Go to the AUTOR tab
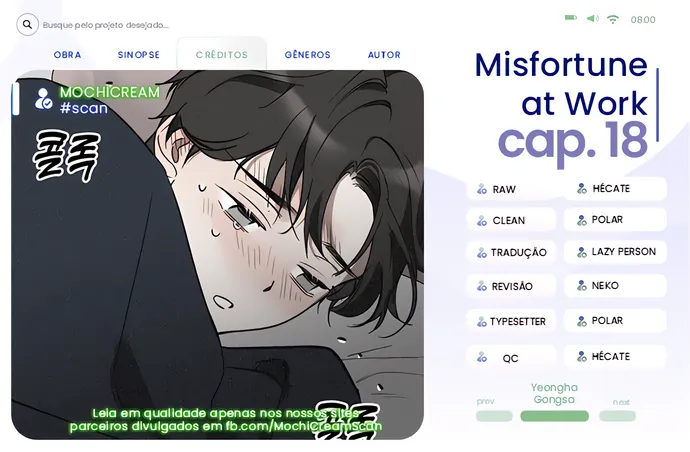The width and height of the screenshot is (690, 452). coord(384,55)
